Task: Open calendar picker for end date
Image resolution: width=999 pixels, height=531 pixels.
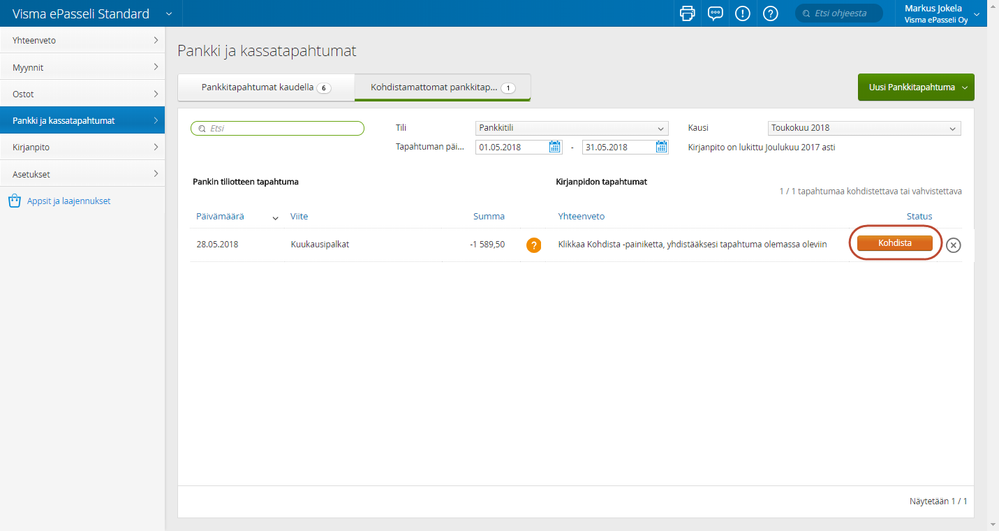Action: coord(661,147)
